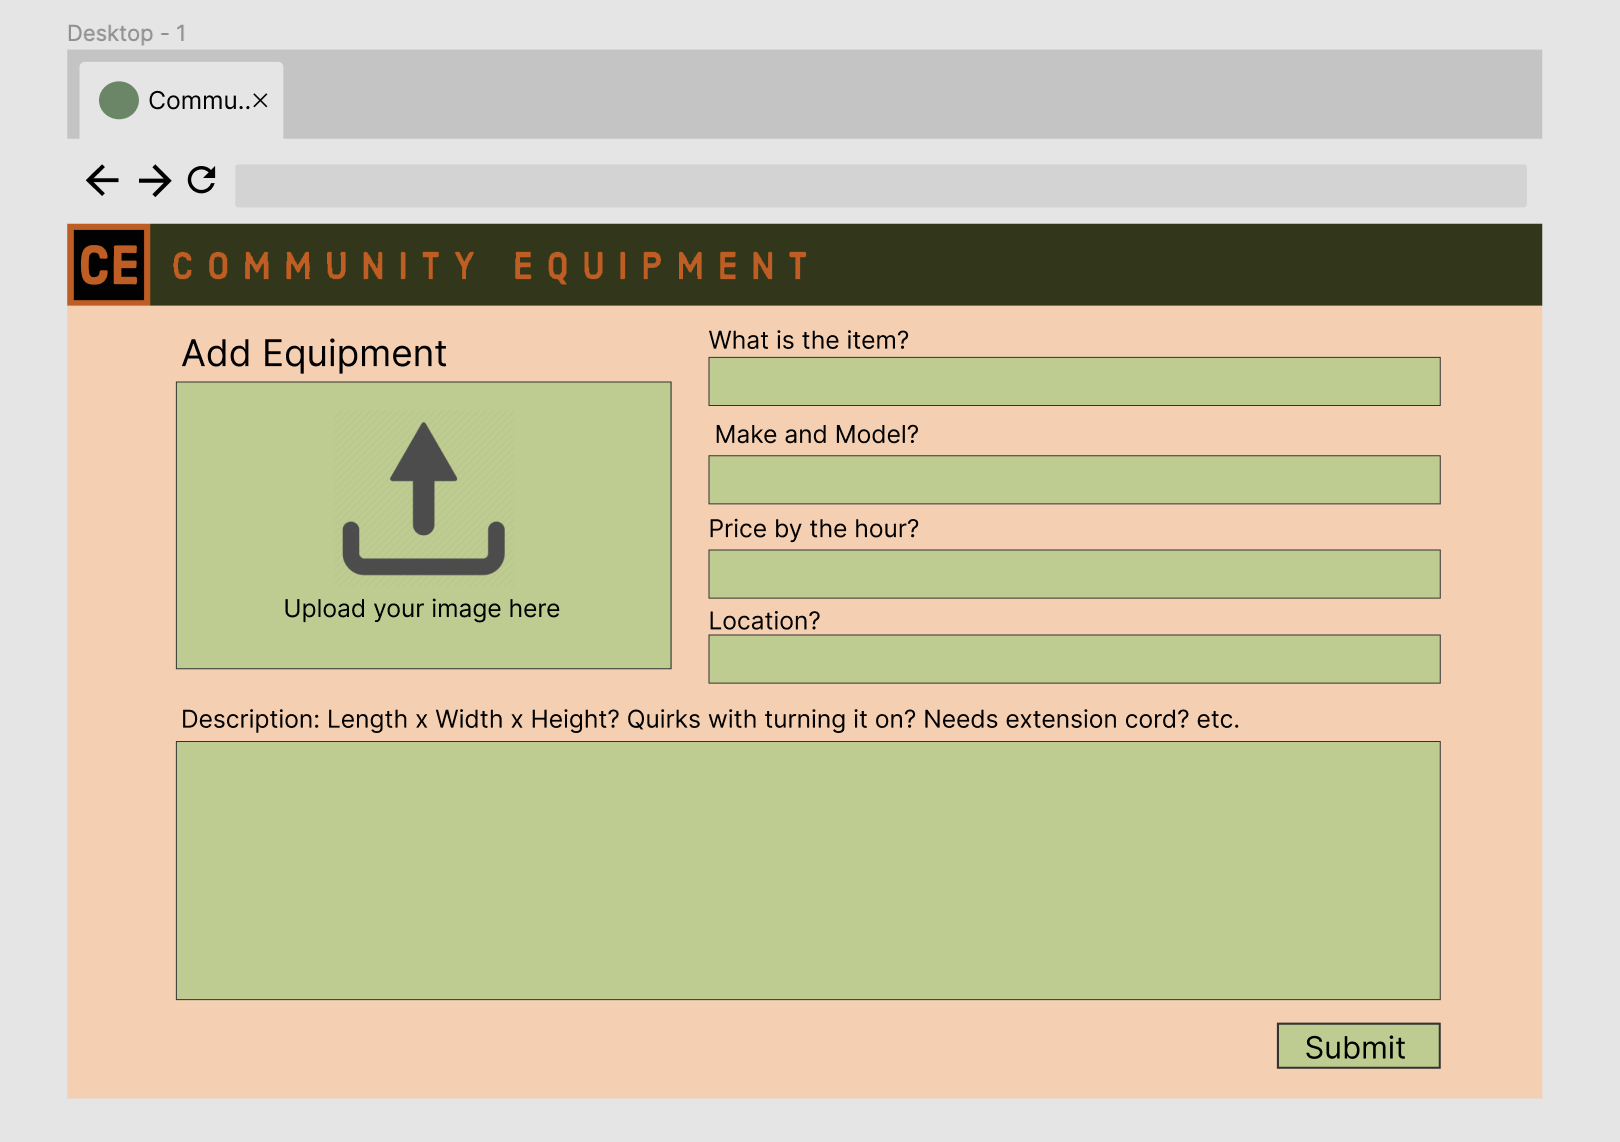This screenshot has height=1142, width=1620.
Task: Click the COMMUNITY EQUIPMENT header title
Action: point(490,266)
